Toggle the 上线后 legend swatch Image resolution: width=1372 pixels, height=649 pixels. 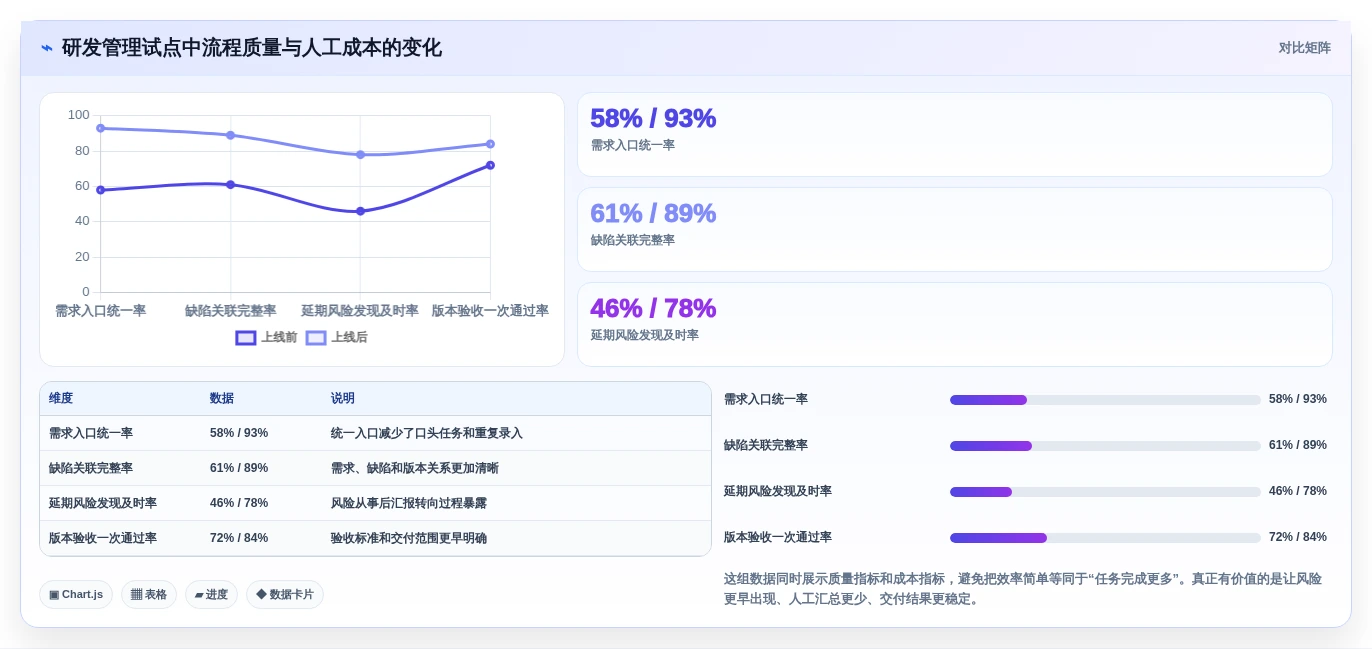[x=316, y=338]
